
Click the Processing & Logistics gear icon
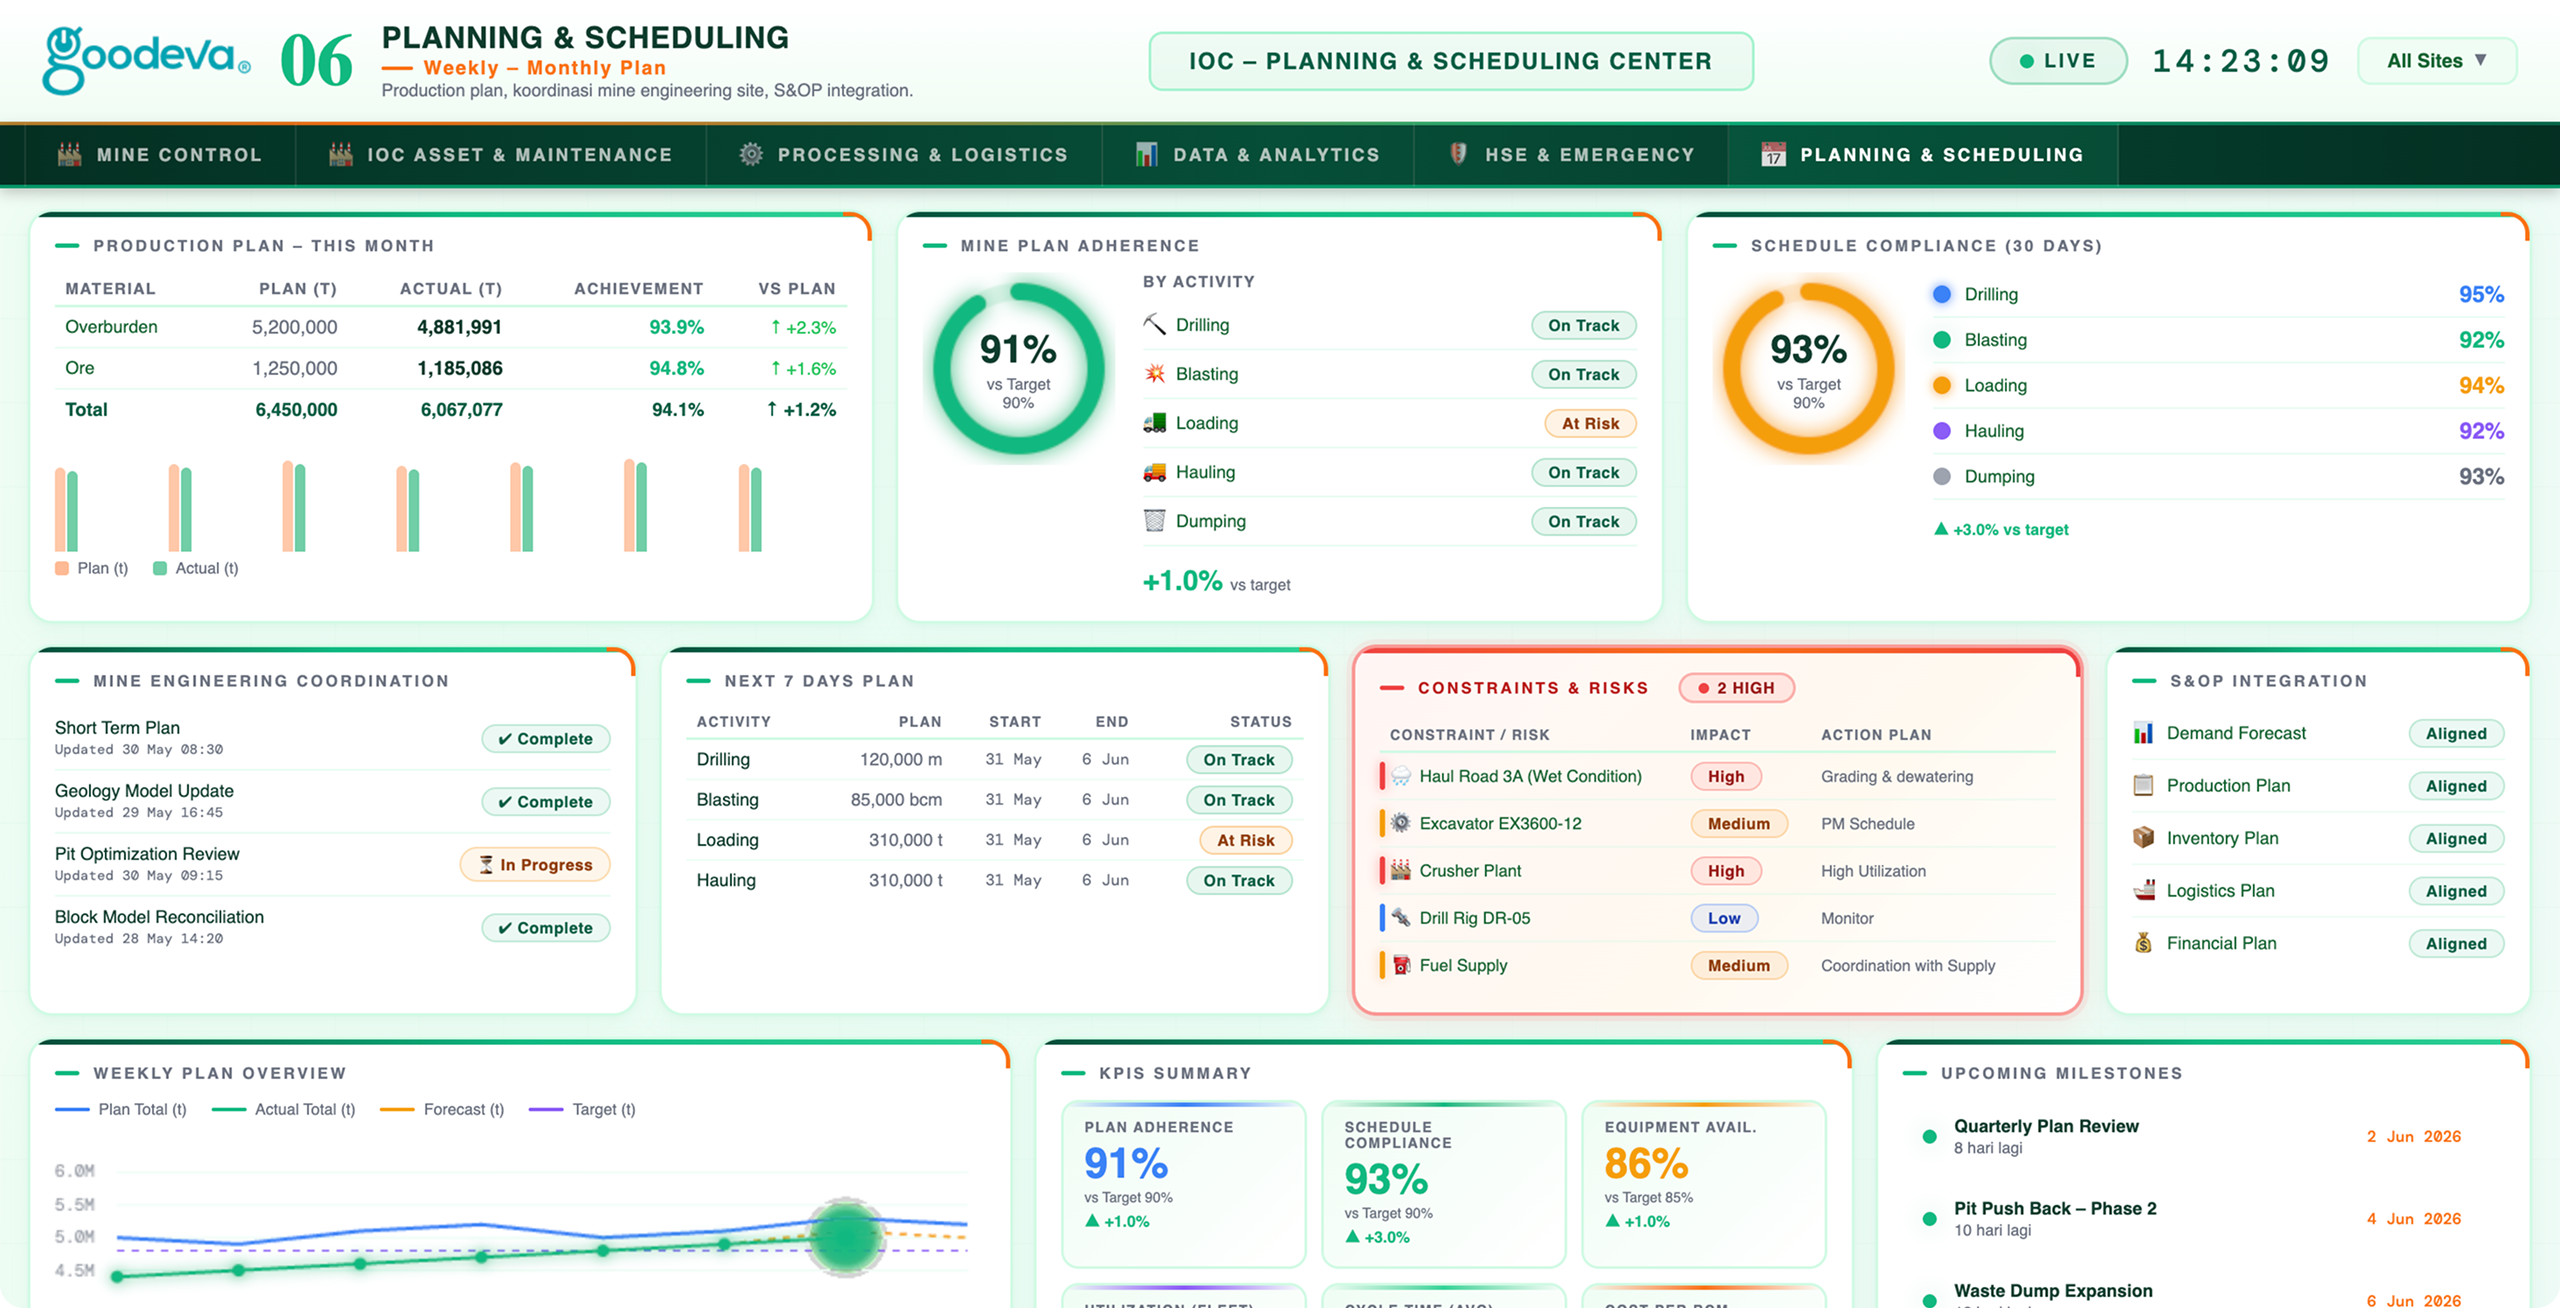751,154
